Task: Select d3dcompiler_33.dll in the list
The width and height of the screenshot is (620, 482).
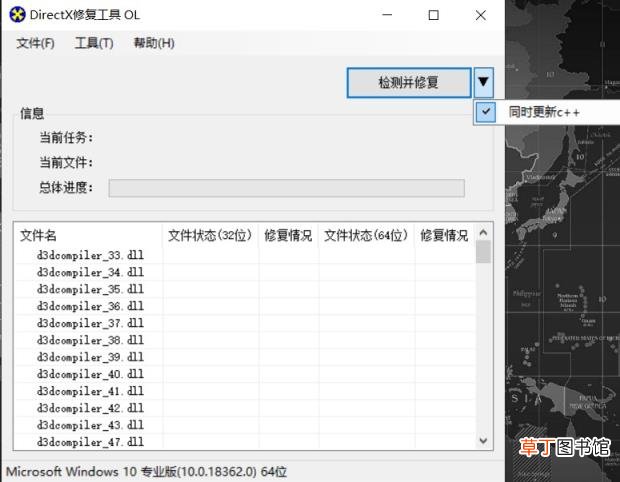Action: pyautogui.click(x=90, y=255)
